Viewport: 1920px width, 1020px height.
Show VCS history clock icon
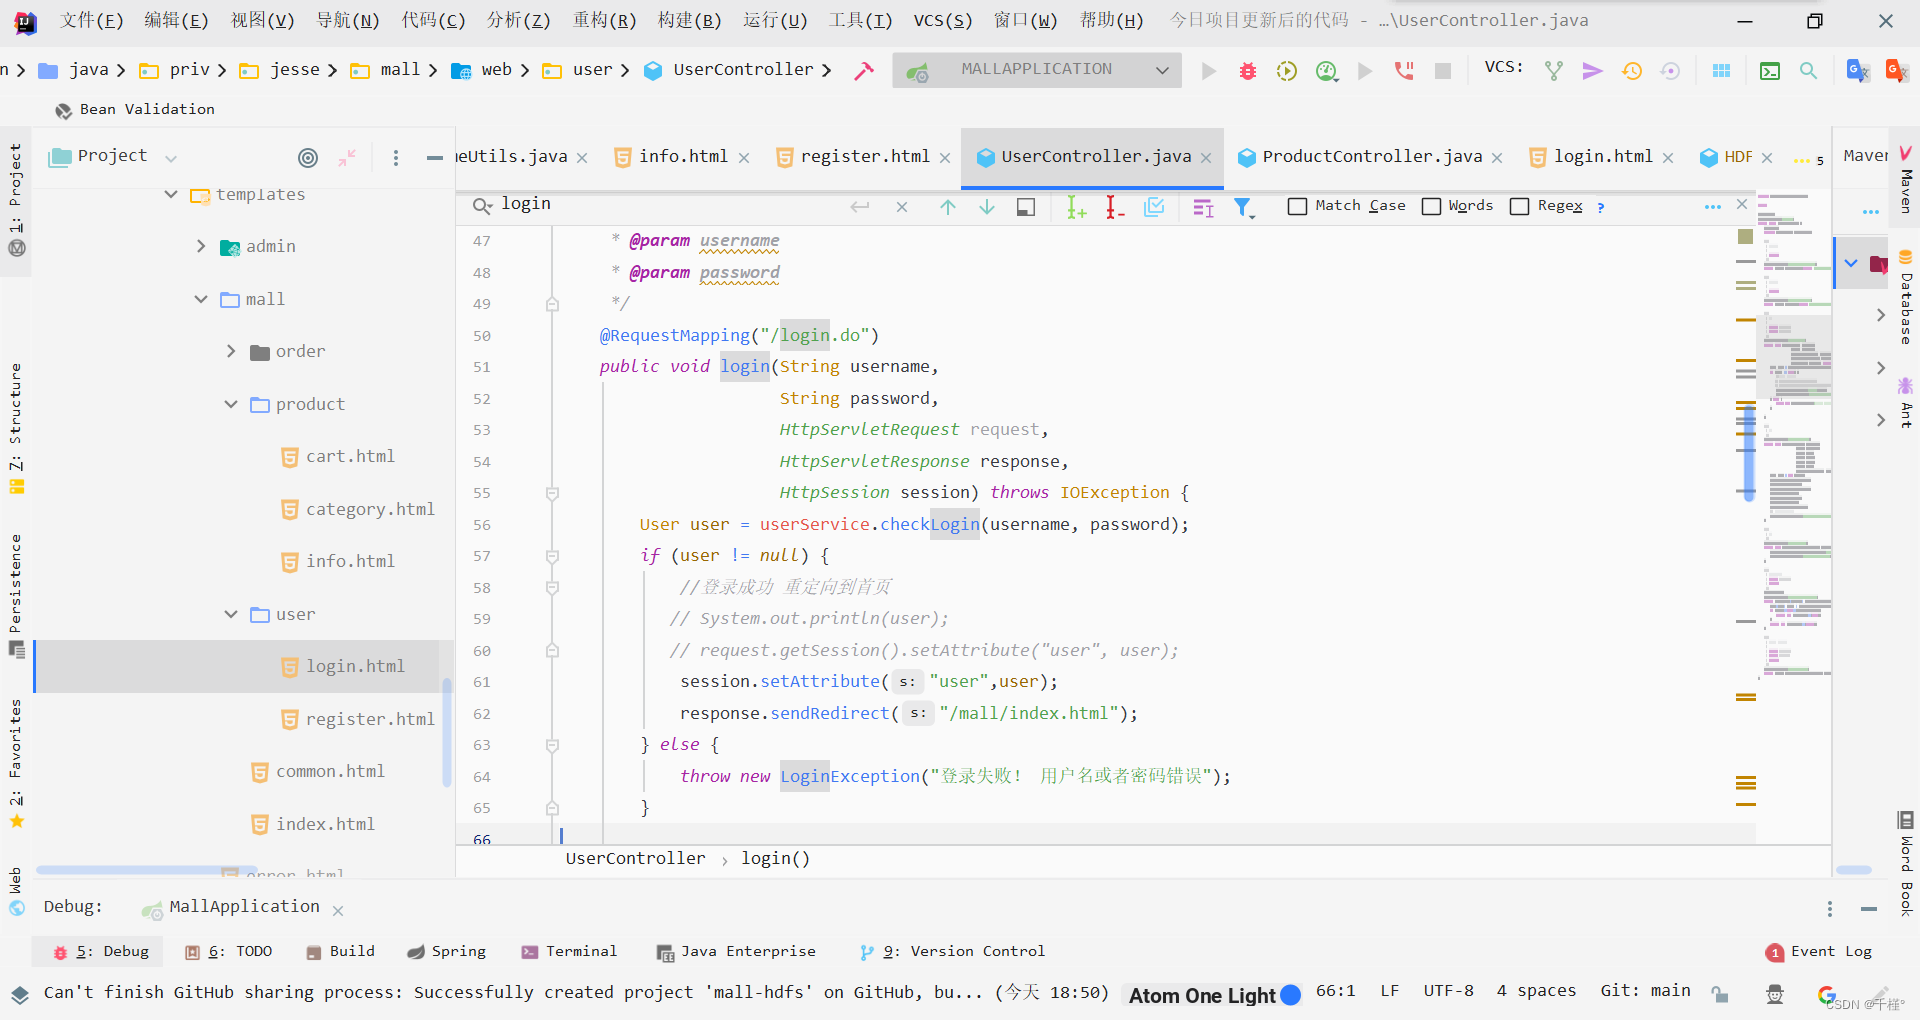(x=1632, y=71)
